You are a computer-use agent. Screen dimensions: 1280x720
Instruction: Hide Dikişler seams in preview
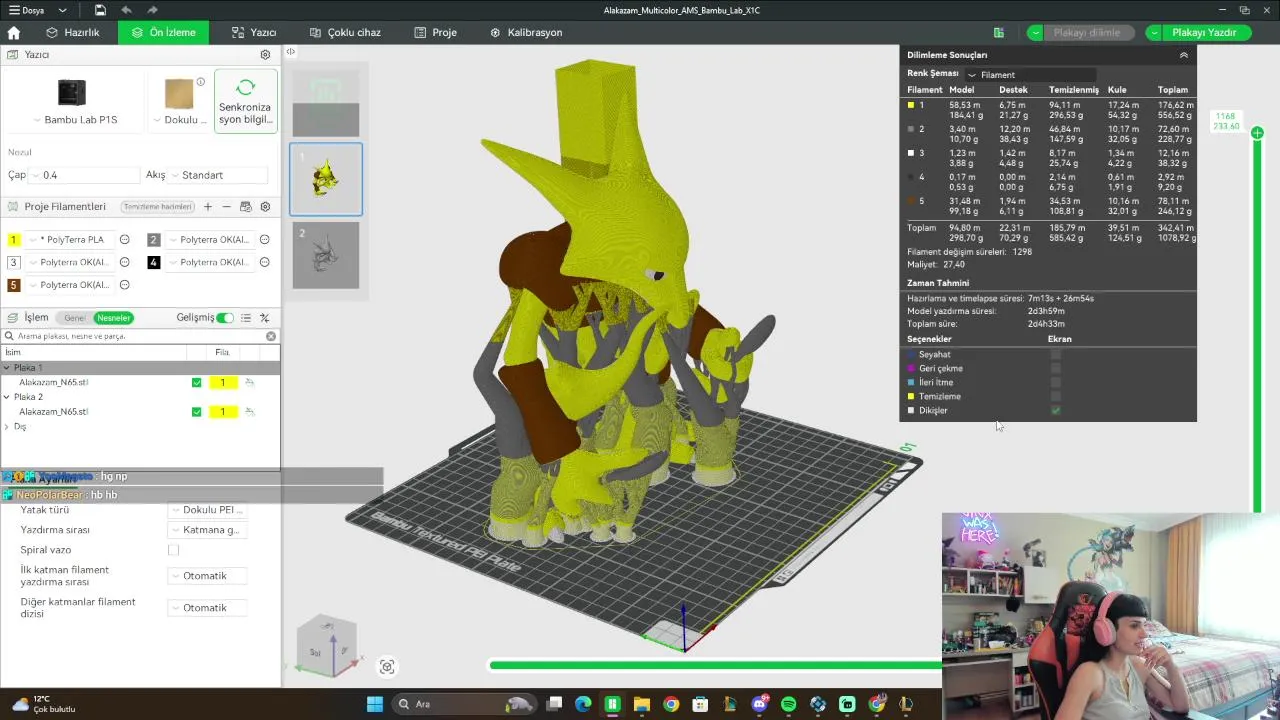(x=1056, y=410)
